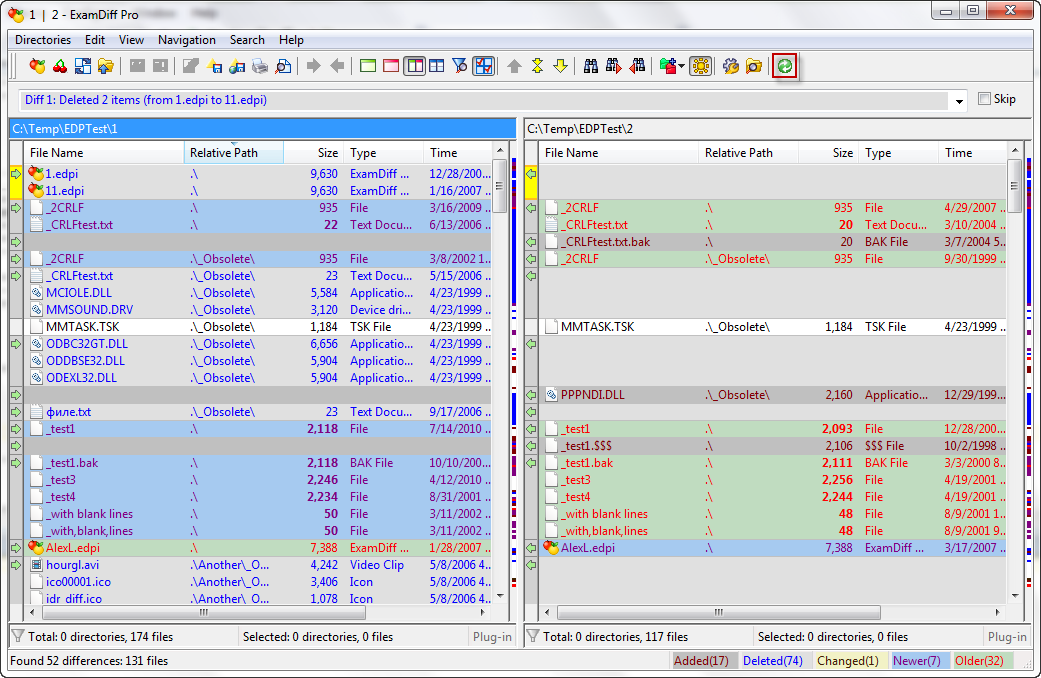
Task: Enable the Skip checkbox
Action: click(x=985, y=99)
